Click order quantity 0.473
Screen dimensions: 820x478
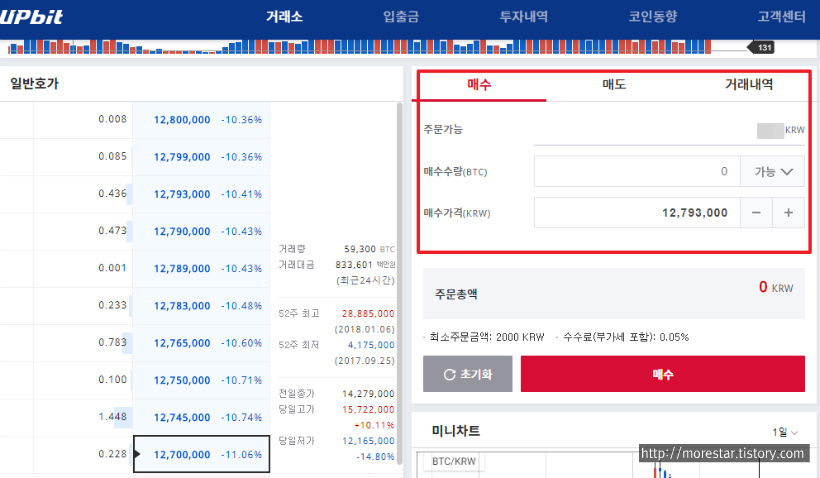tap(112, 230)
